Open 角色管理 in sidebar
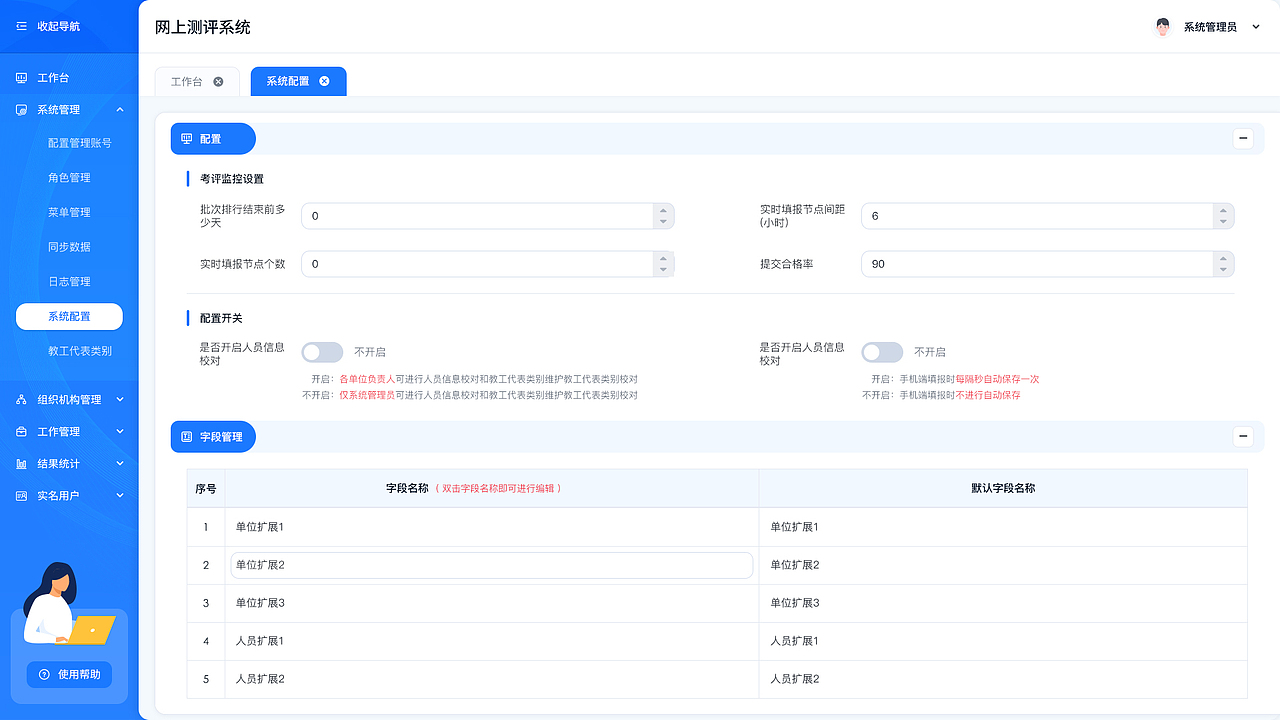Screen dimensions: 1280x720 69,178
